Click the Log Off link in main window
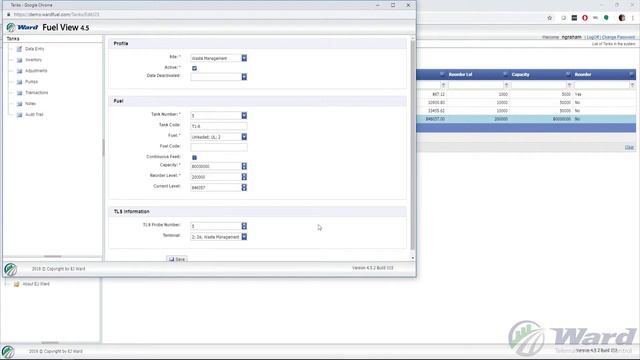This screenshot has height=360, width=640. [x=593, y=37]
